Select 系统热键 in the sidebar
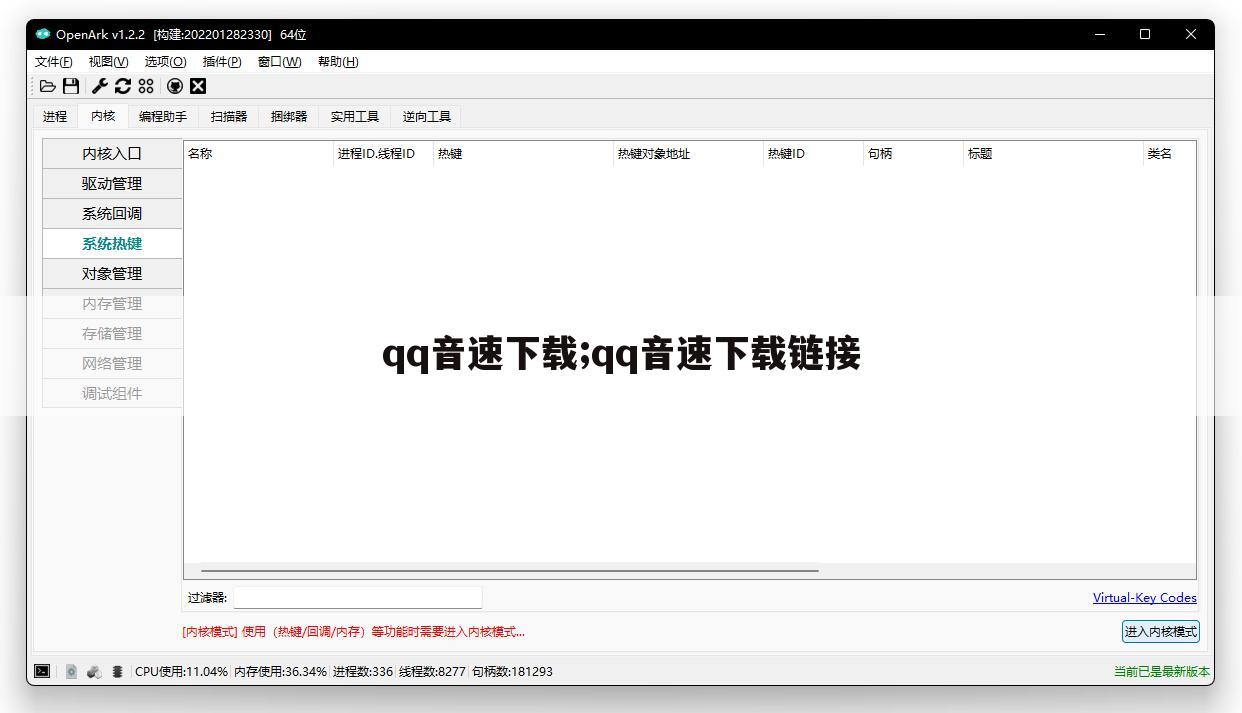Viewport: 1242px width, 713px height. pyautogui.click(x=112, y=243)
